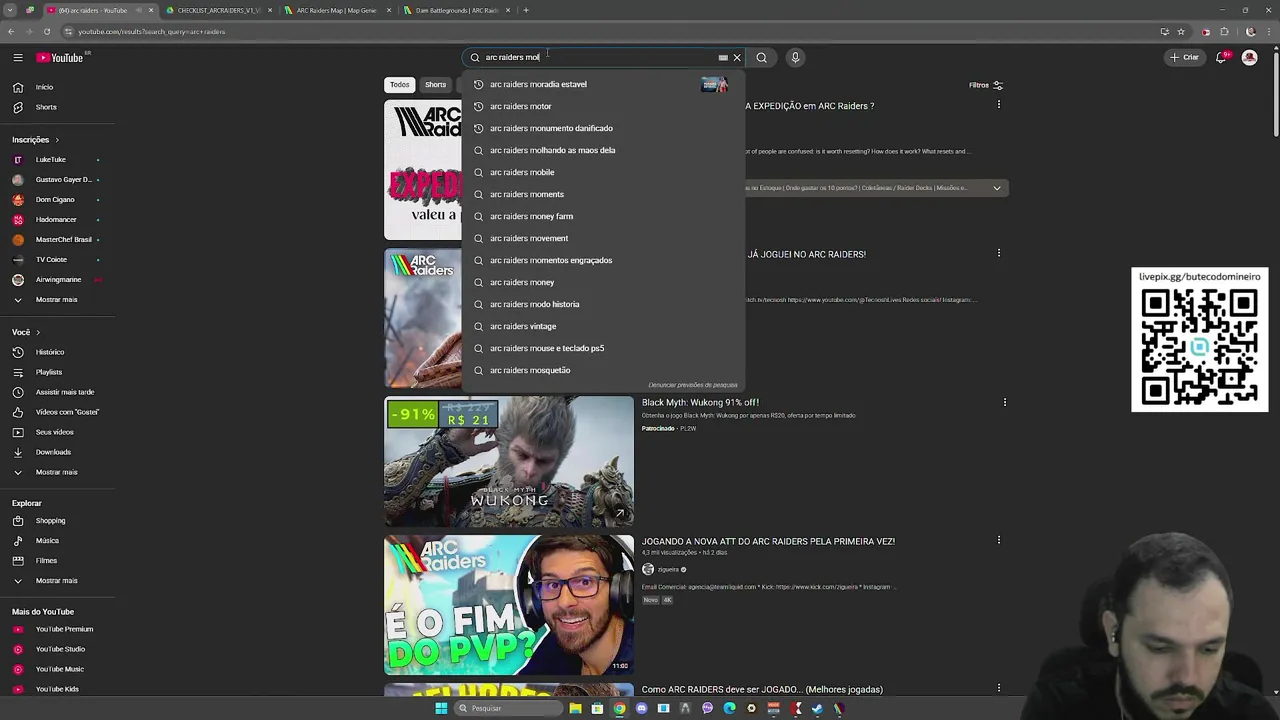This screenshot has width=1280, height=720.
Task: Open options for JOGANDO A NOVA ATT video
Action: point(998,541)
